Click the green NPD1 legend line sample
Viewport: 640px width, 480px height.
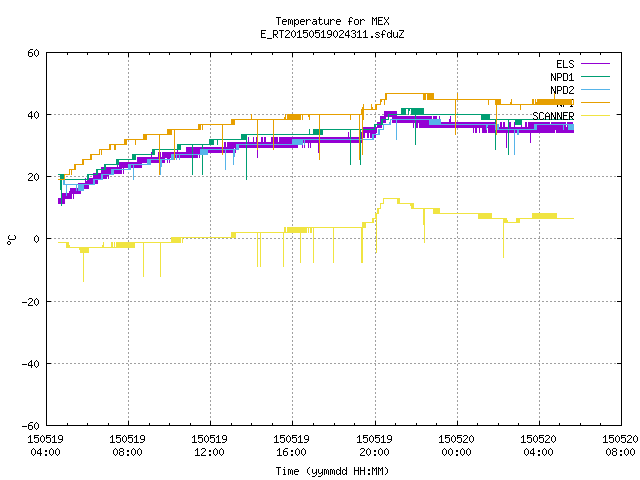596,77
